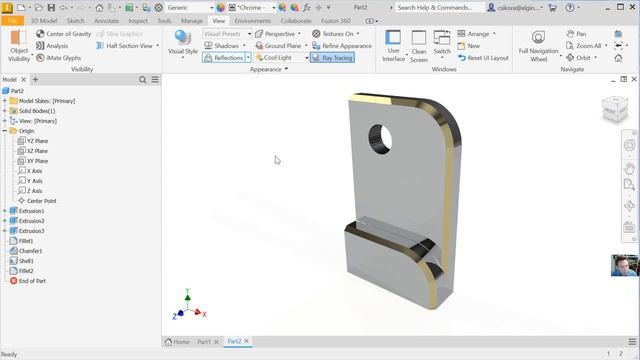Click in Search Help & Commands field
Viewport: 640px width, 360px height.
(x=440, y=7)
